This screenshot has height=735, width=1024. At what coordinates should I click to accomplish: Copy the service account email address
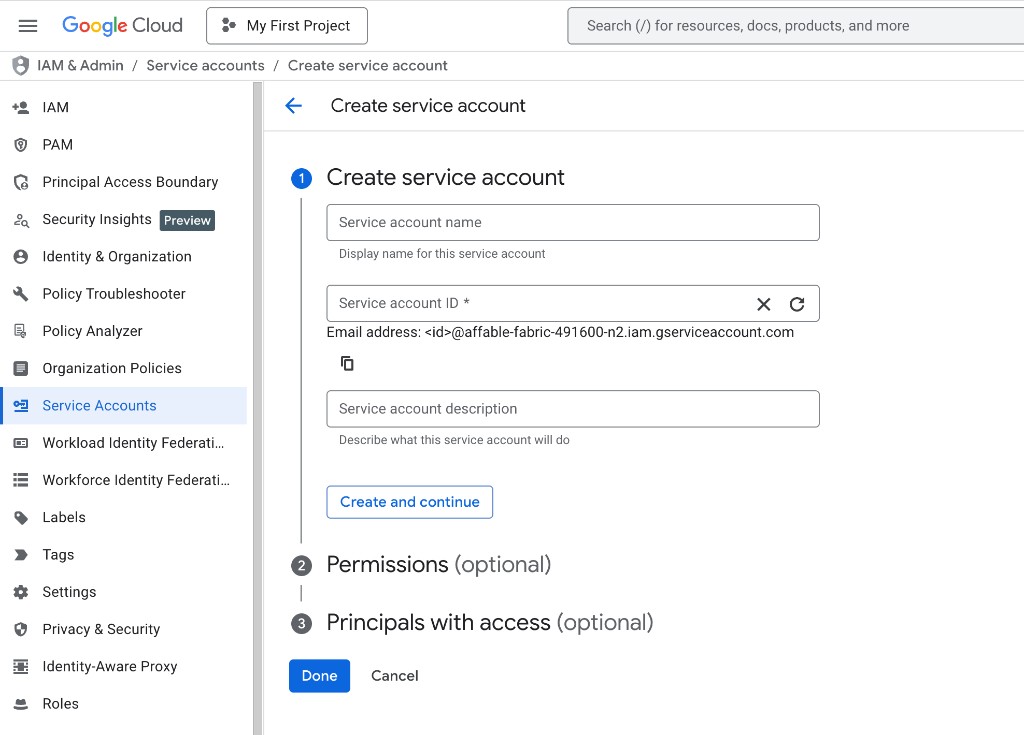pos(346,363)
